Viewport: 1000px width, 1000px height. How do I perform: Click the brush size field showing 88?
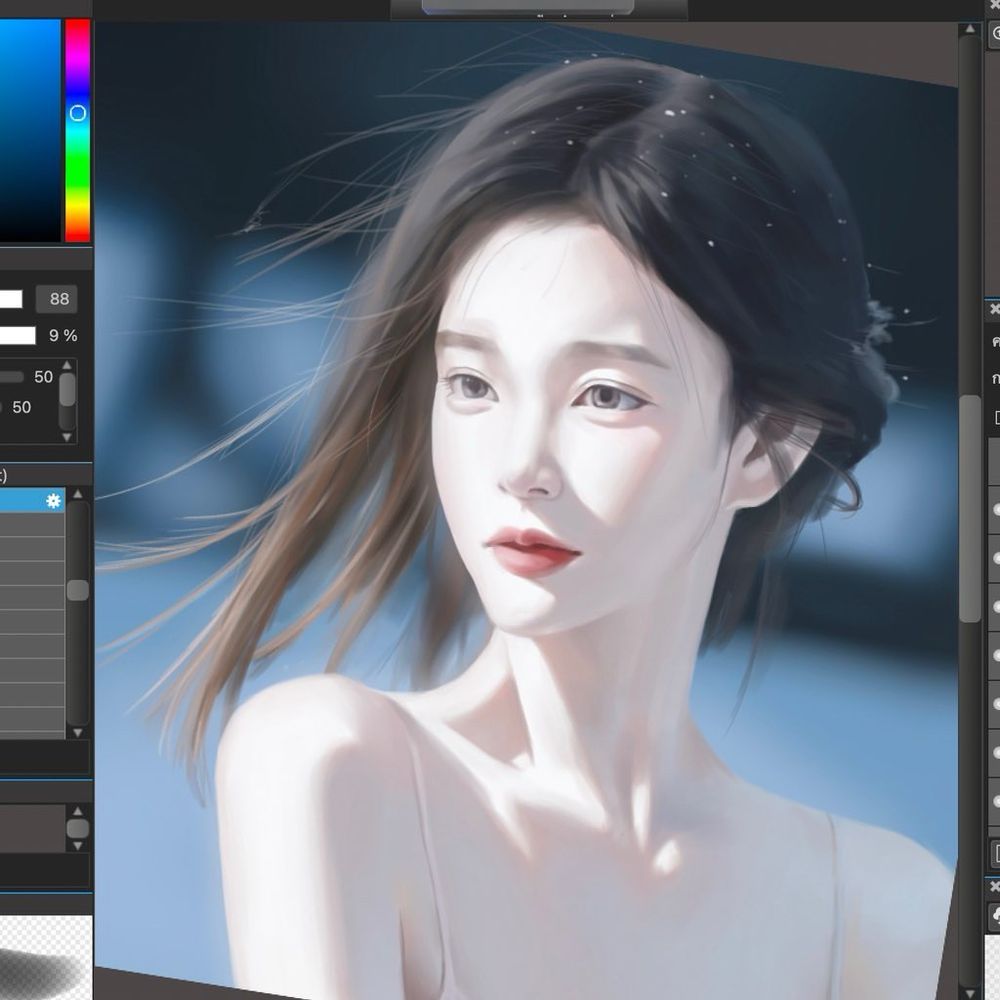pyautogui.click(x=57, y=299)
